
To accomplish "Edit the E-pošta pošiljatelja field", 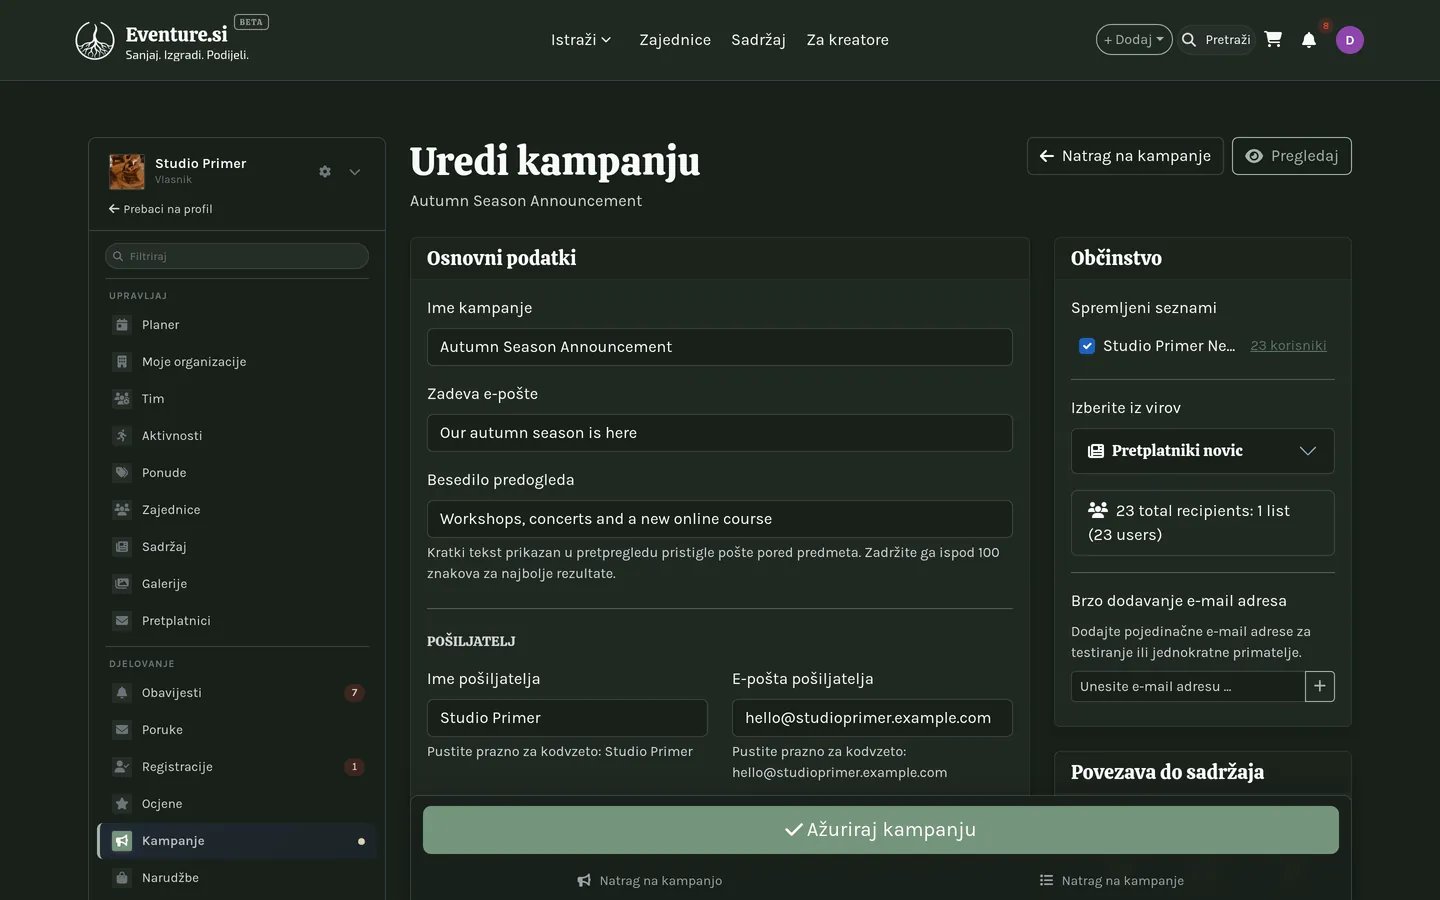I will pyautogui.click(x=872, y=718).
